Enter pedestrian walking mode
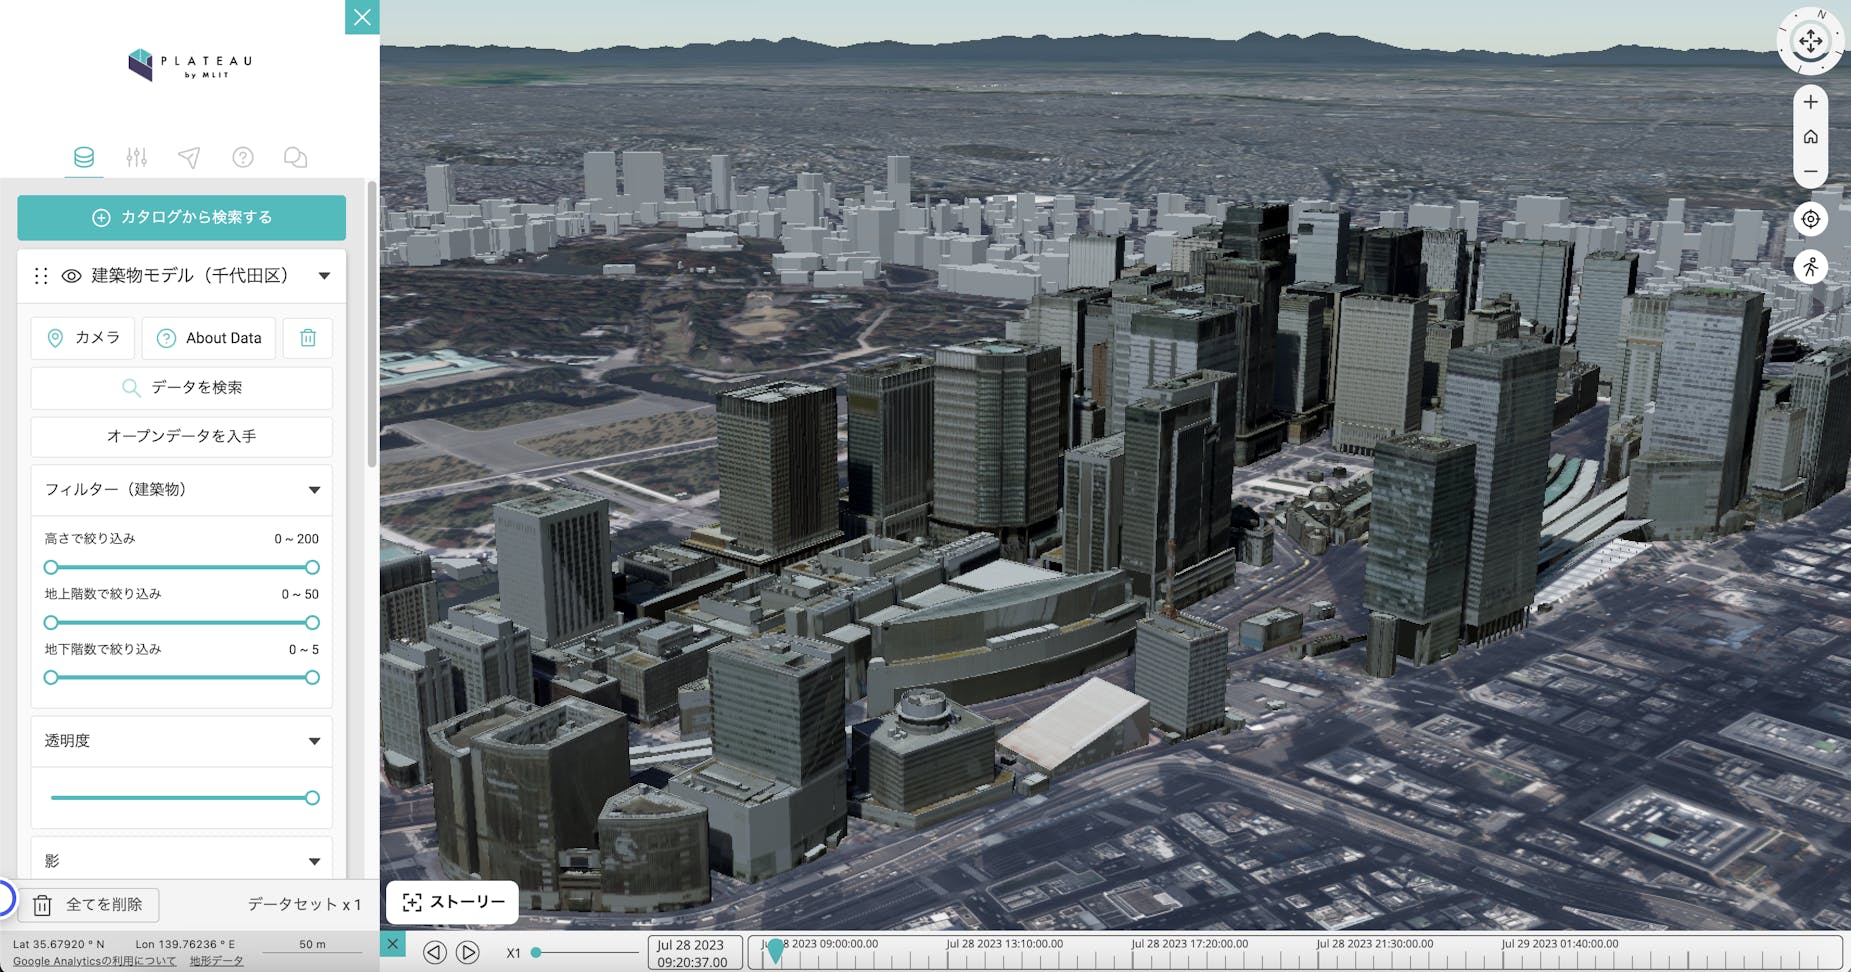 1810,266
